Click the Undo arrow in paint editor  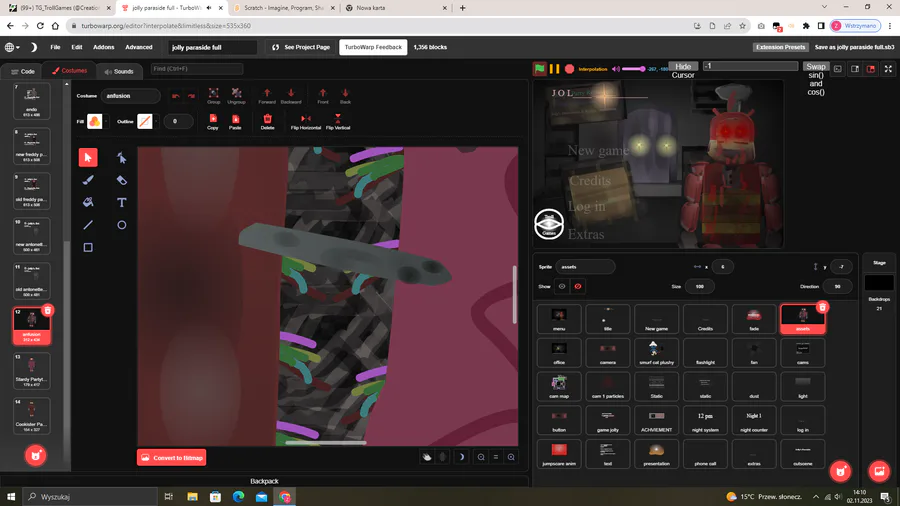[176, 96]
